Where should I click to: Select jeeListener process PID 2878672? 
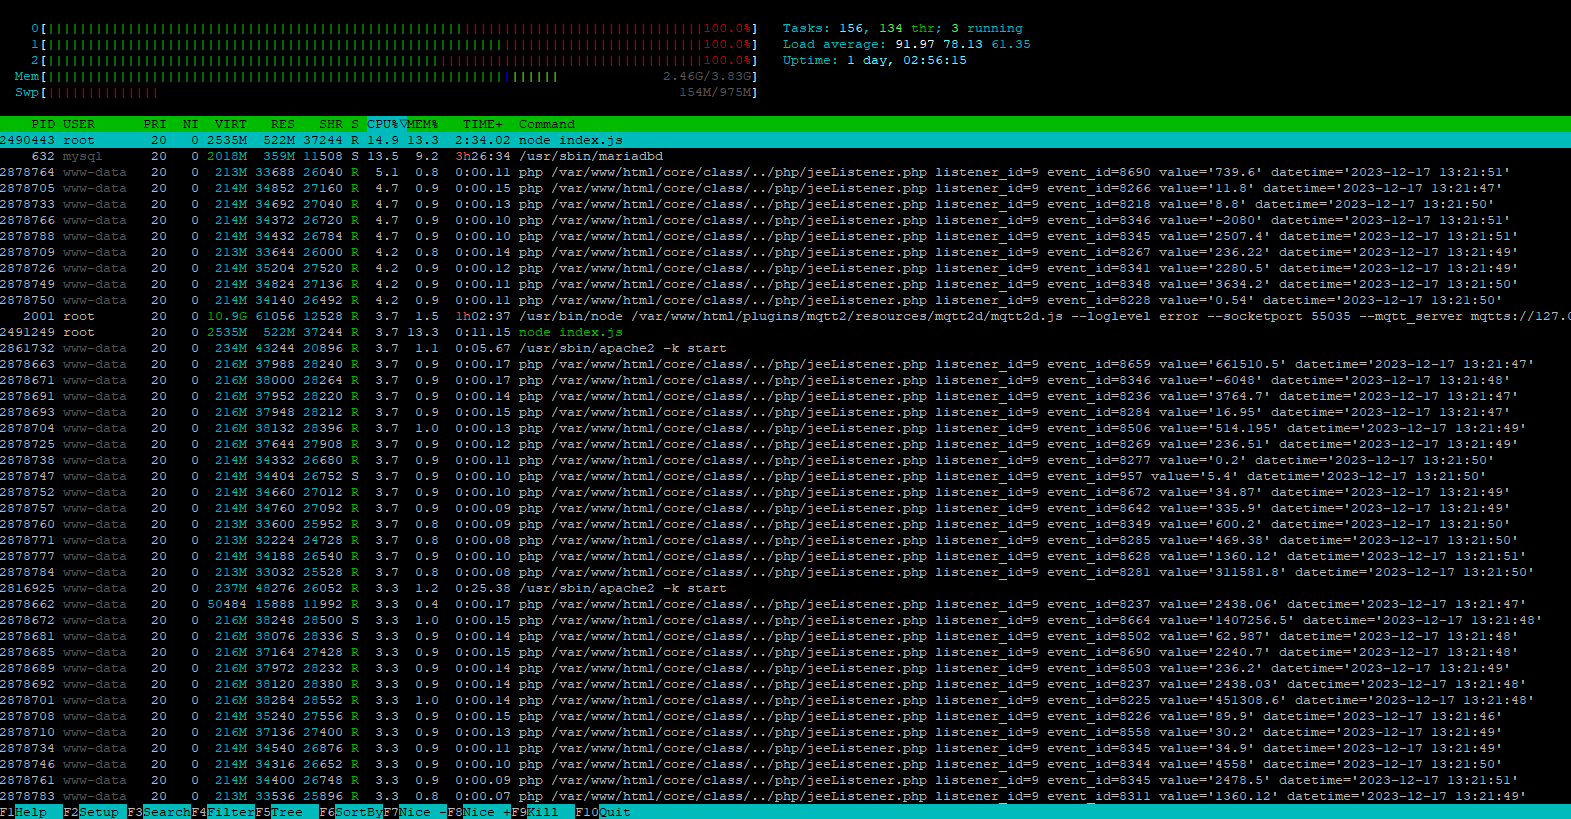click(x=785, y=620)
